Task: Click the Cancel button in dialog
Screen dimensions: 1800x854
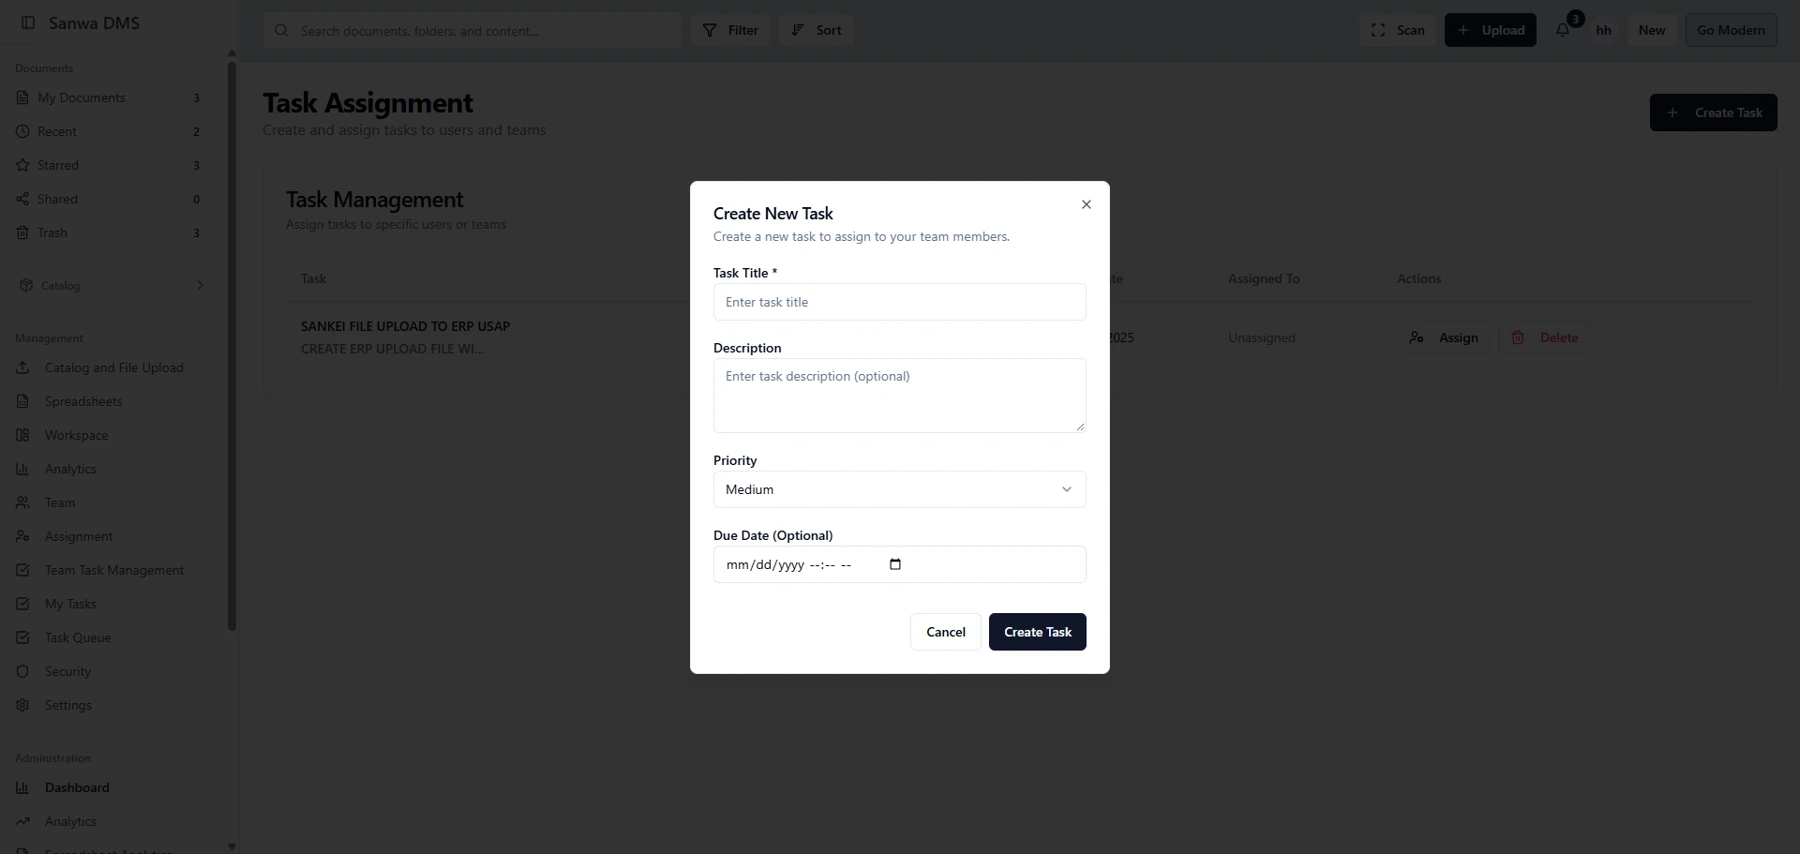Action: click(x=945, y=632)
